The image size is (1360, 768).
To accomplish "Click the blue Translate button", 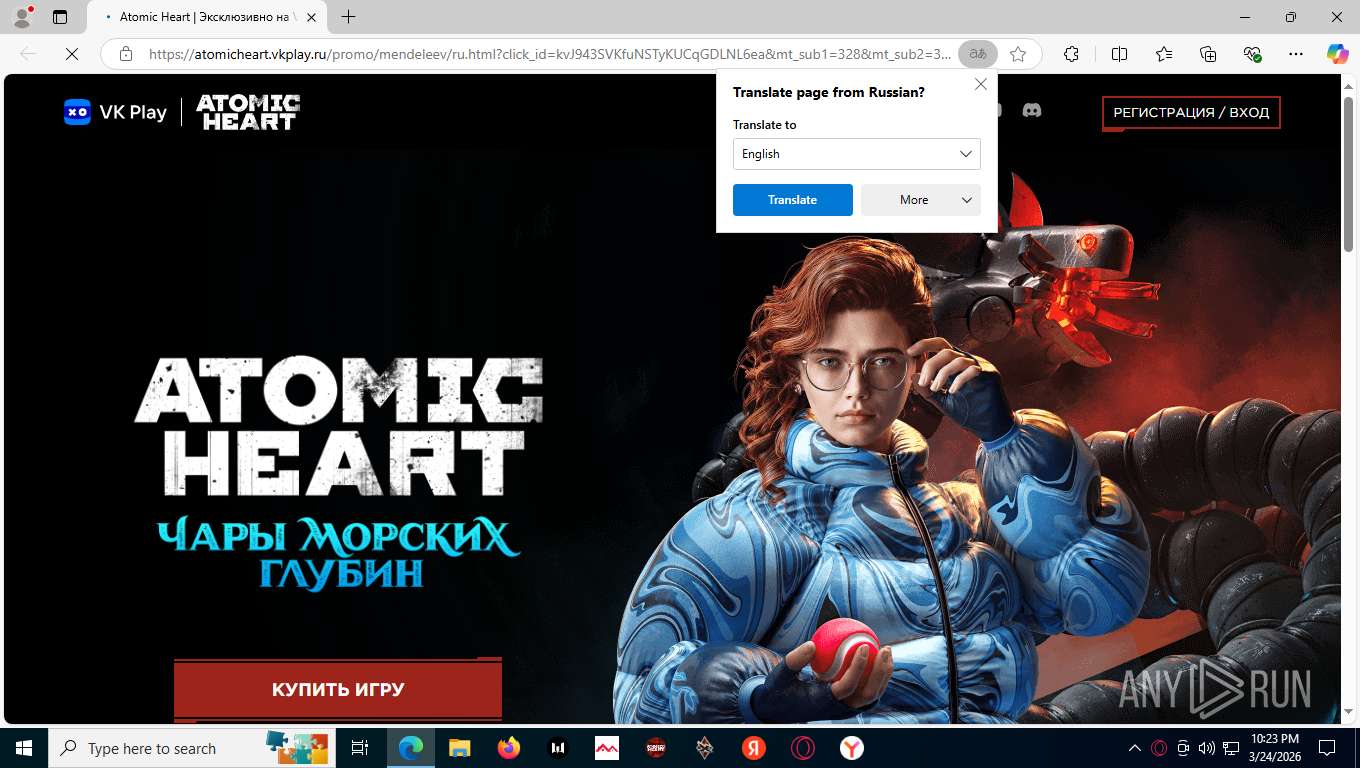I will coord(793,200).
